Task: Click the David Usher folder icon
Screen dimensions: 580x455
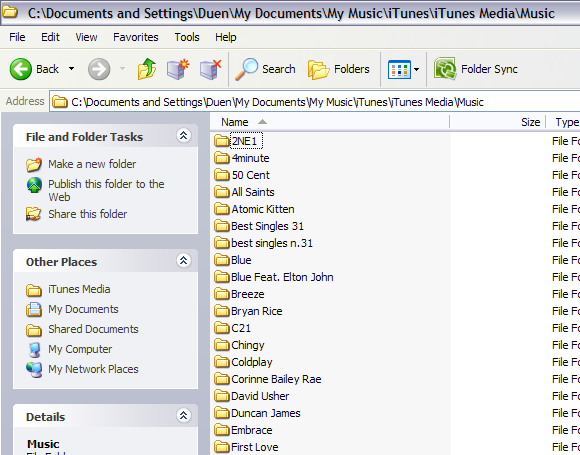Action: [x=222, y=396]
